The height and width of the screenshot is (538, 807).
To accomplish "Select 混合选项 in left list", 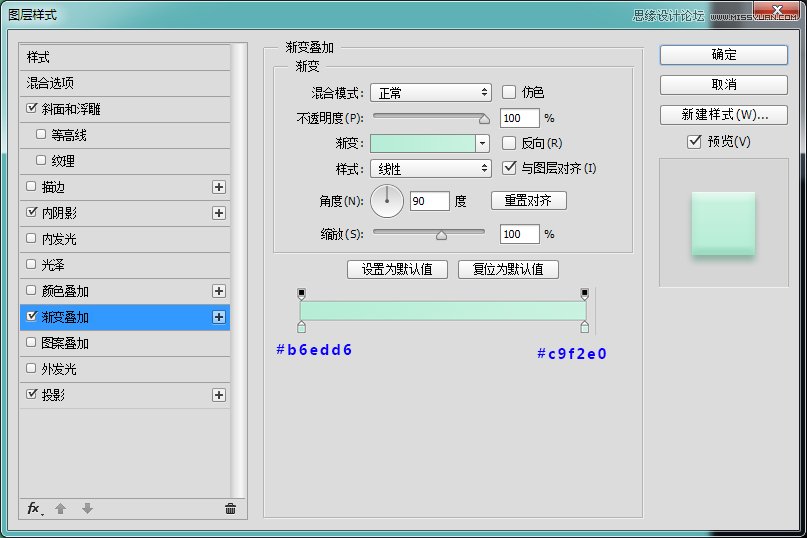I will click(x=125, y=83).
